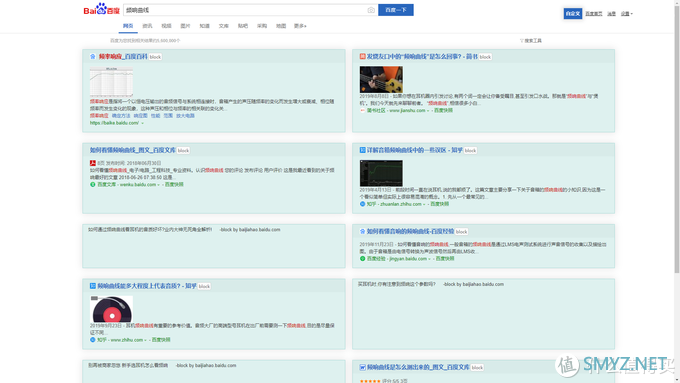Switch to the 图片 images tab
The width and height of the screenshot is (680, 383).
pos(185,26)
